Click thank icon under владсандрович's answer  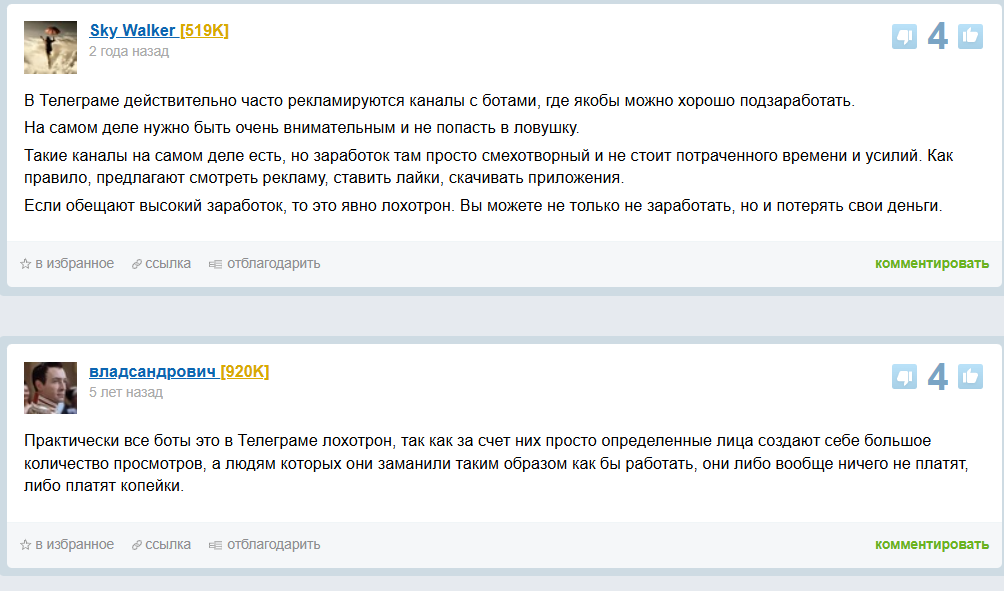(215, 545)
